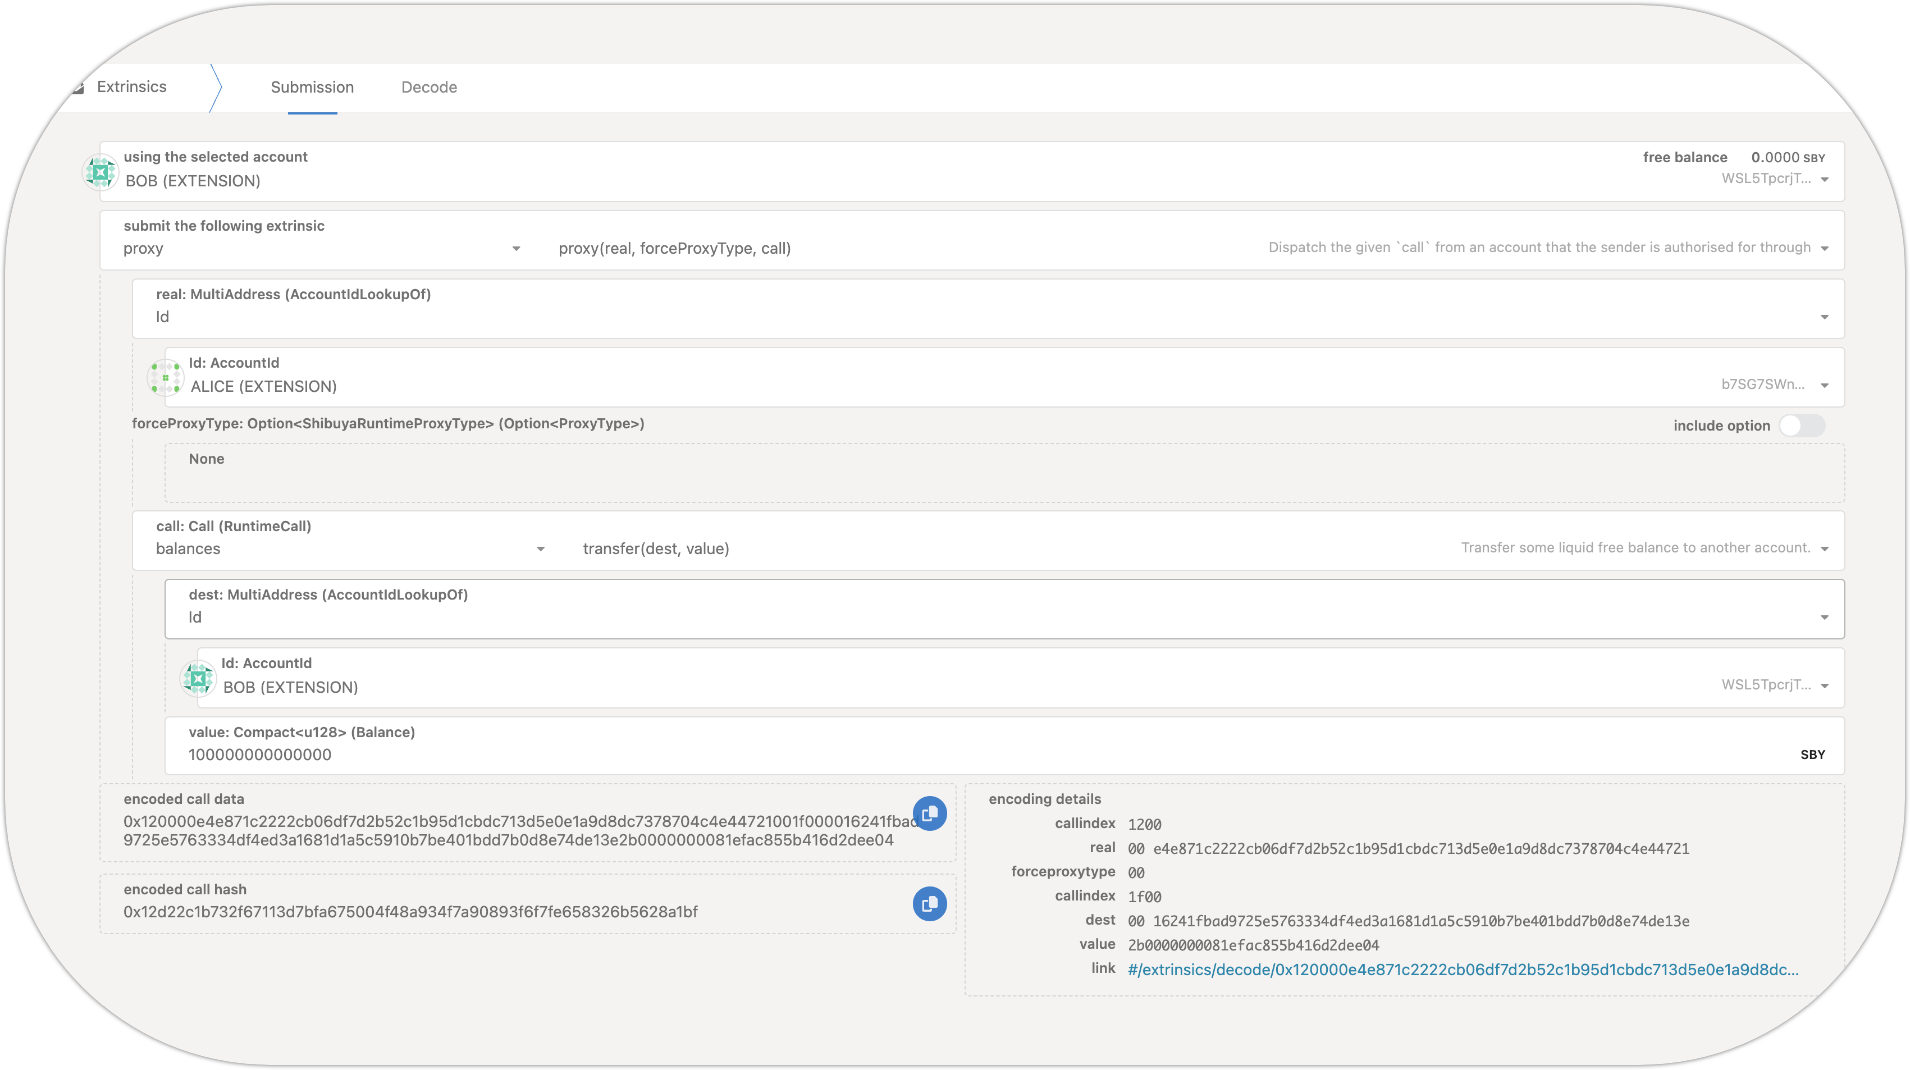
Task: Copy the encoded call data
Action: [929, 814]
